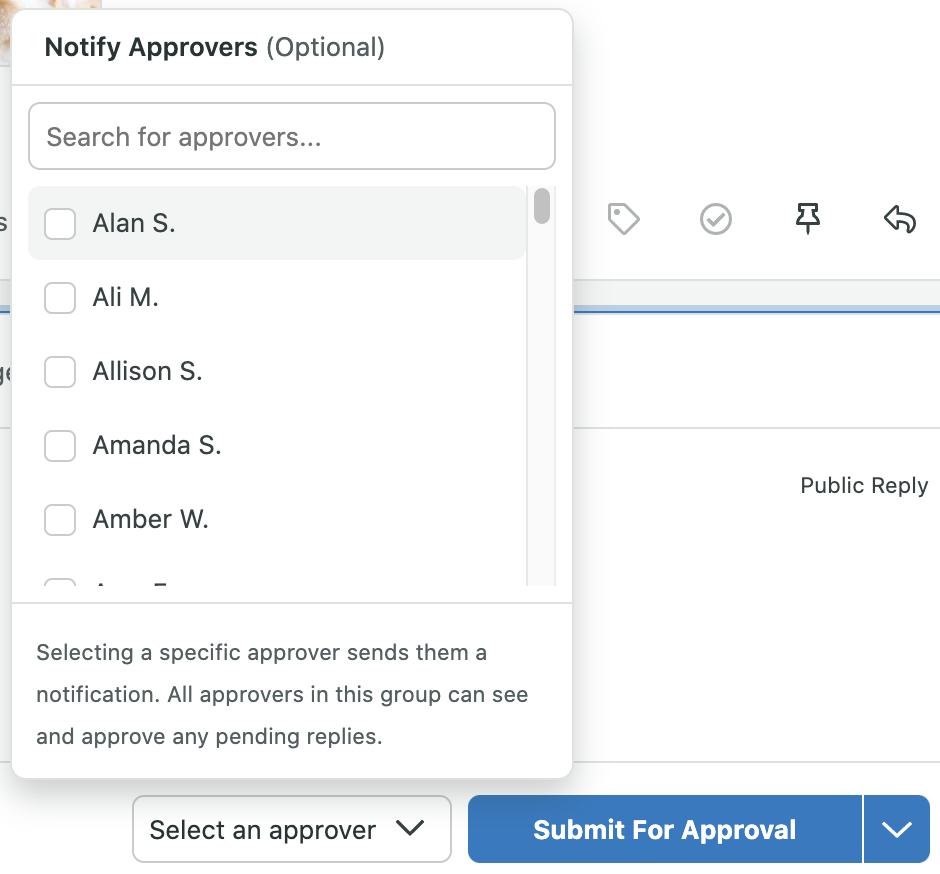940x874 pixels.
Task: Select the Allison S. name text
Action: click(x=147, y=372)
